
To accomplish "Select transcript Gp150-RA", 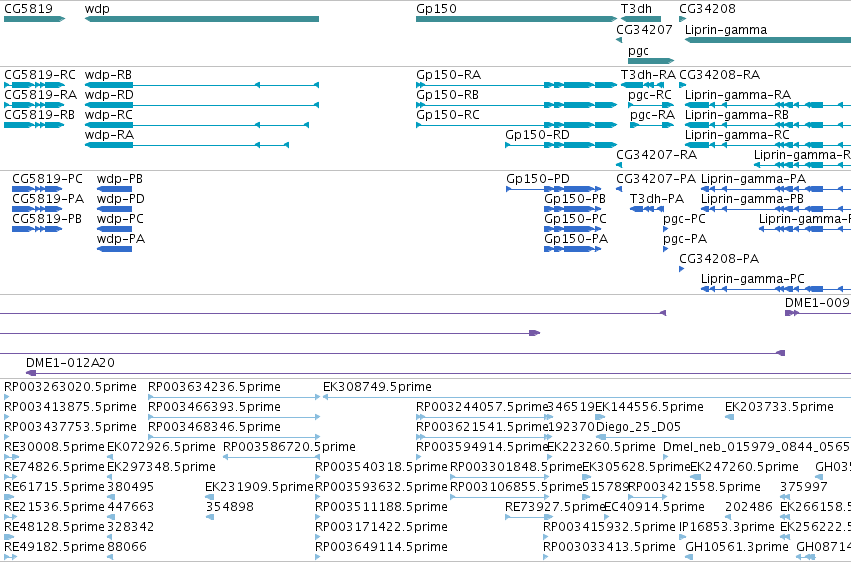I will (517, 85).
